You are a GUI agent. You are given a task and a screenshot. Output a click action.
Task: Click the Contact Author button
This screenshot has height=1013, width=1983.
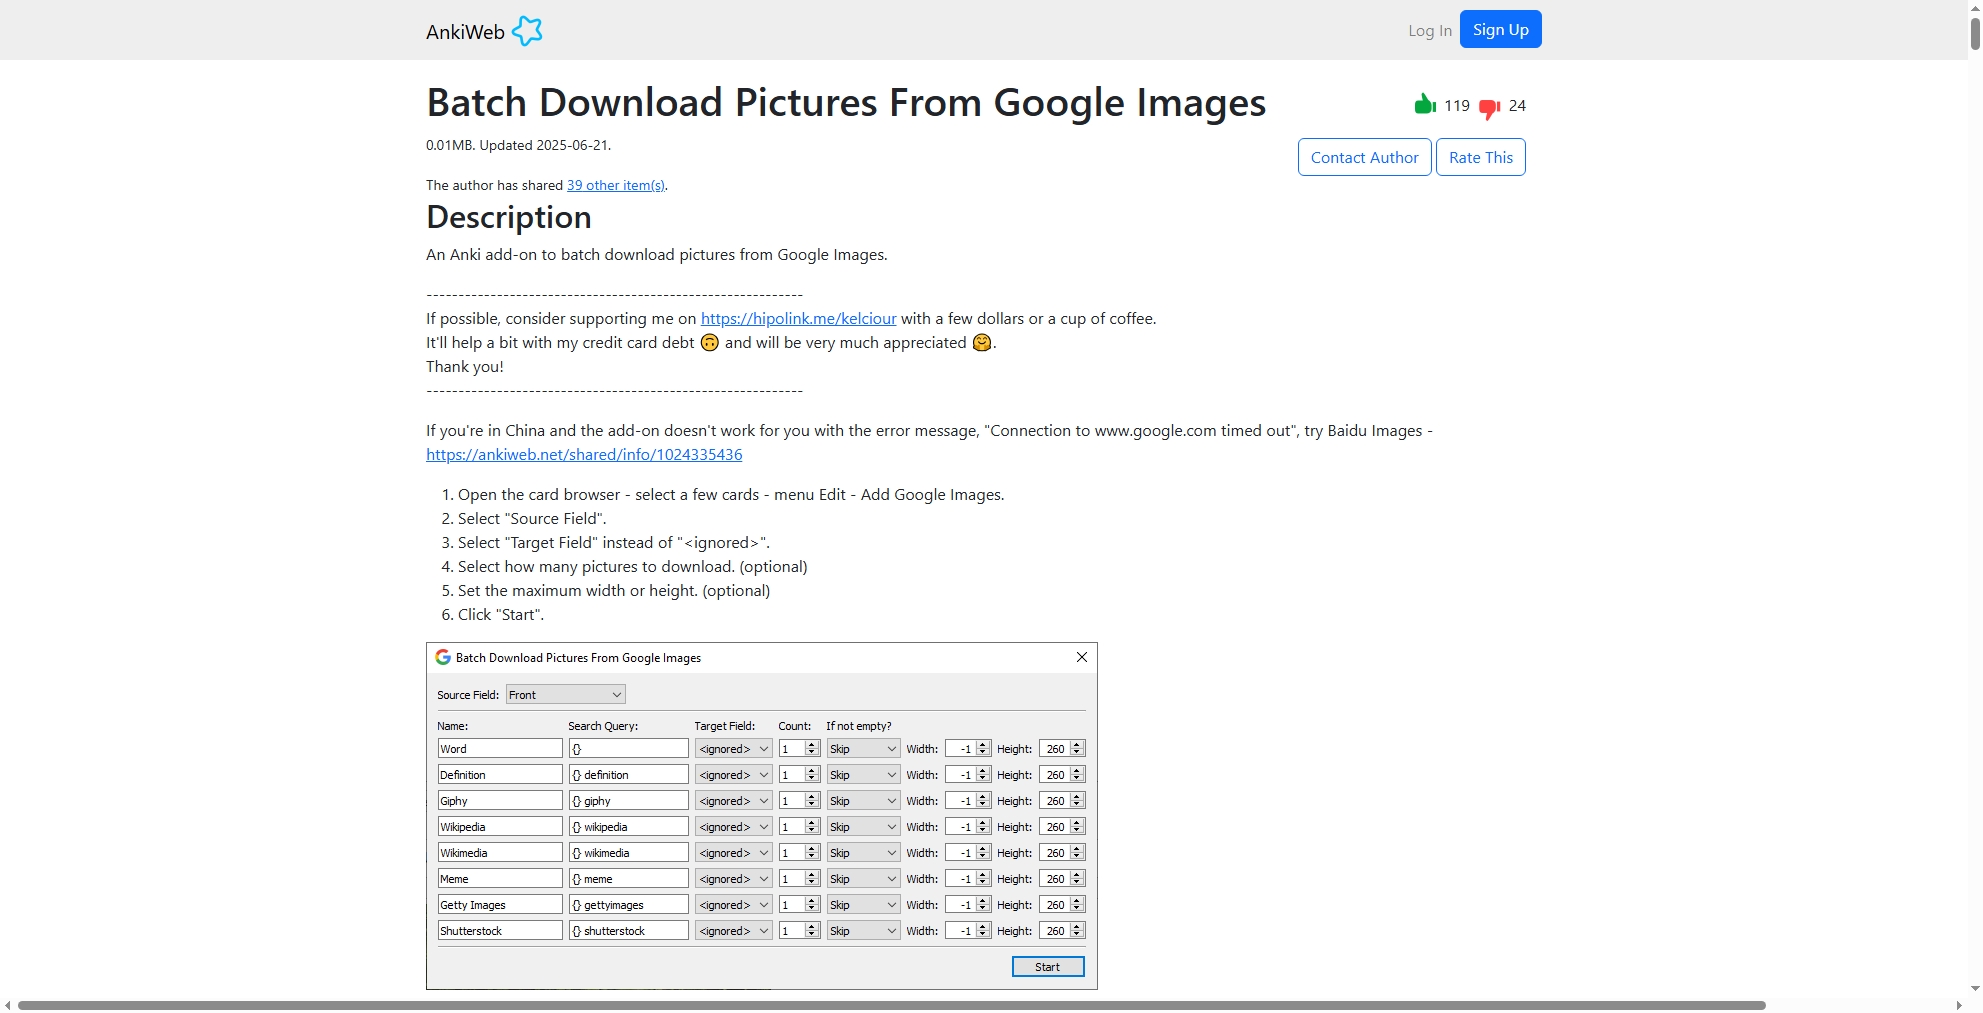[x=1364, y=157]
